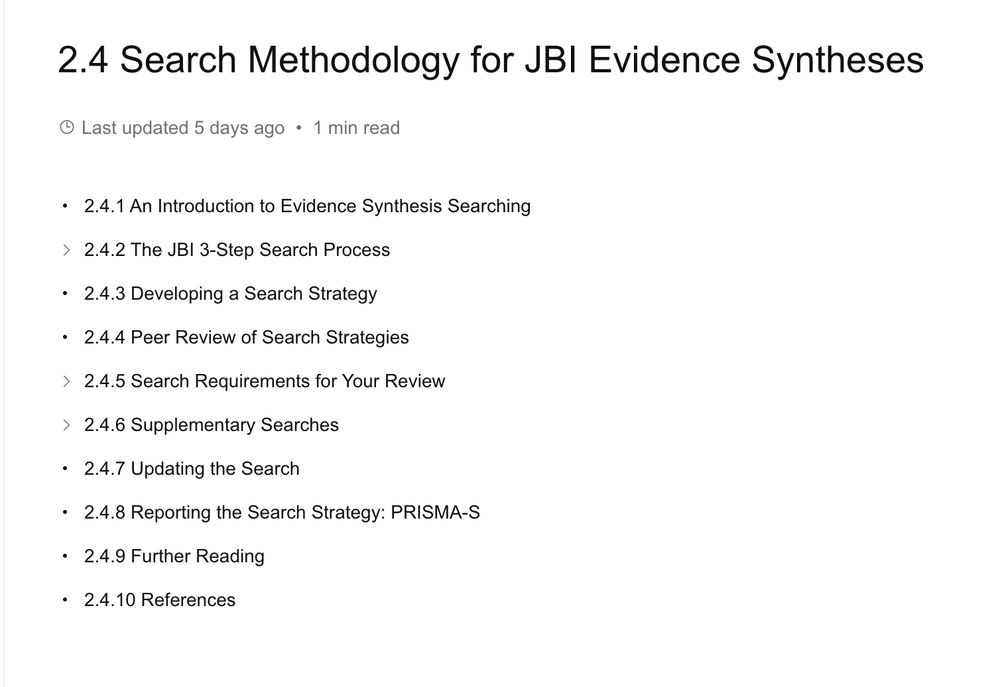Expand the 2.4.5 Search Requirements chevron

66,381
